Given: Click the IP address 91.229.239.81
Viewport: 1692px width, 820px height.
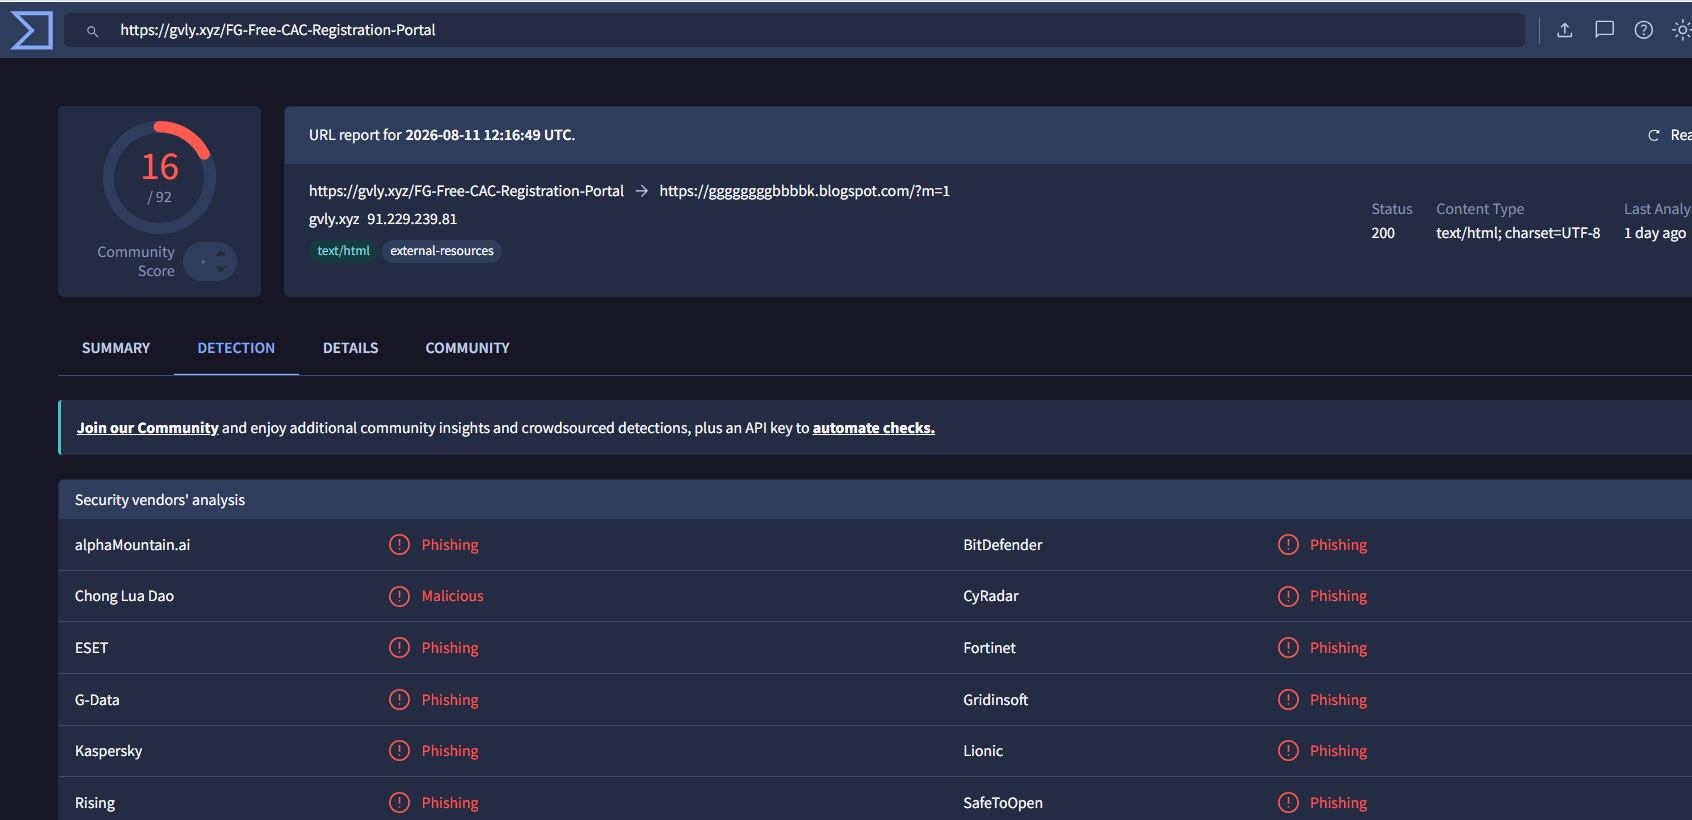Looking at the screenshot, I should click(412, 219).
